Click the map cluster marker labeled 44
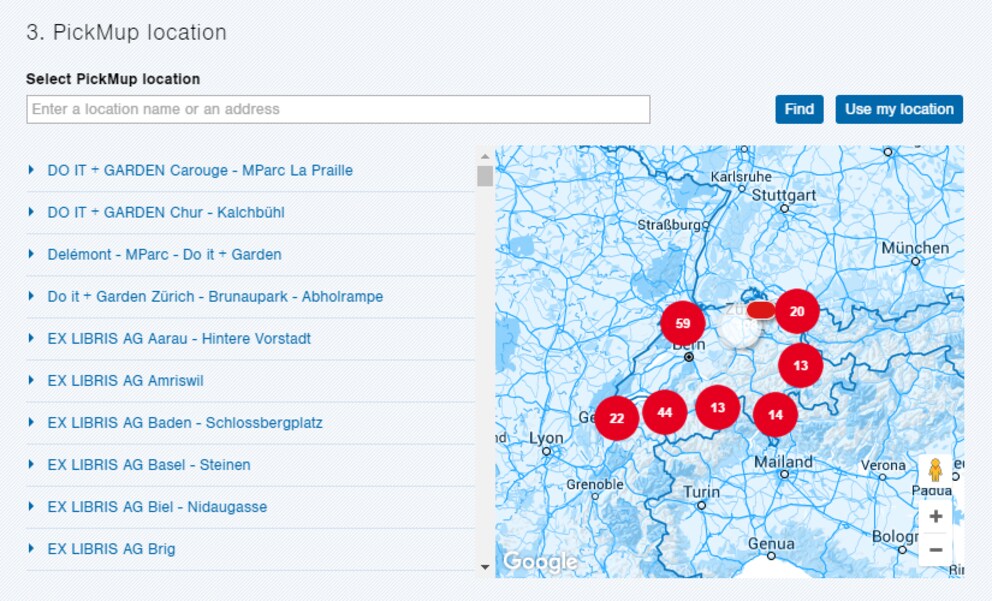The height and width of the screenshot is (601, 992). pos(664,412)
